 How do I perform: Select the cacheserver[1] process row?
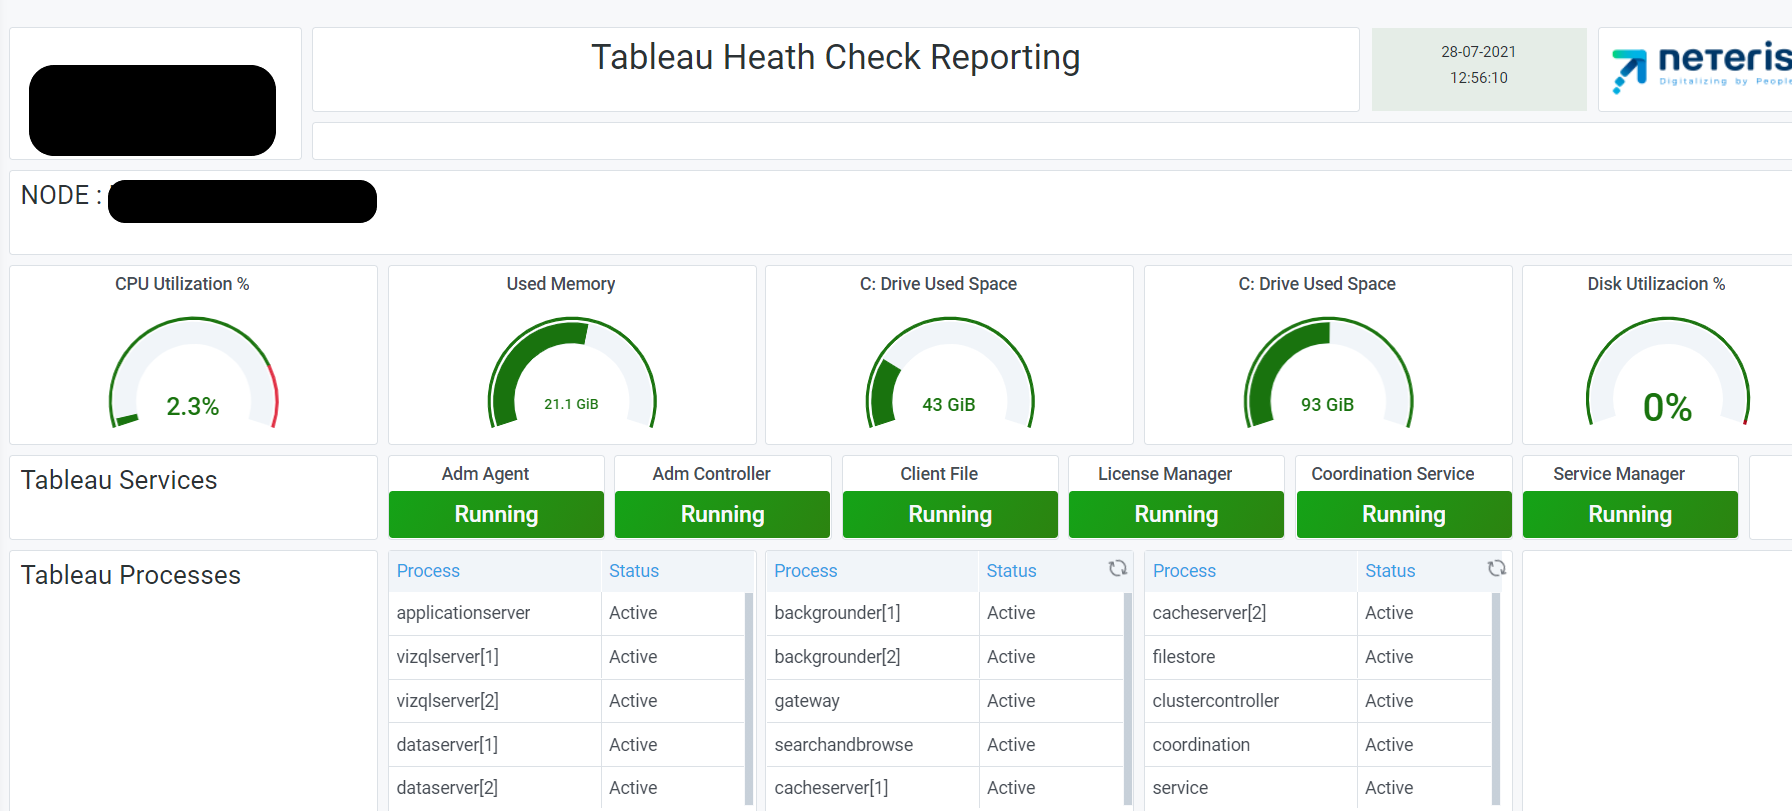click(944, 788)
